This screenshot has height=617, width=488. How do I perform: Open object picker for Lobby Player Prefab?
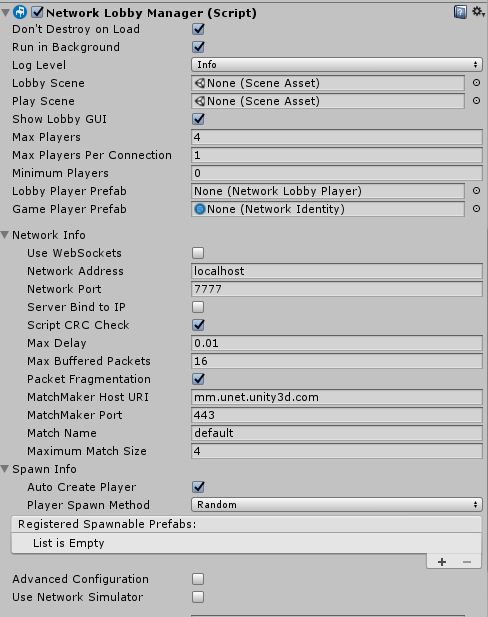pyautogui.click(x=476, y=191)
